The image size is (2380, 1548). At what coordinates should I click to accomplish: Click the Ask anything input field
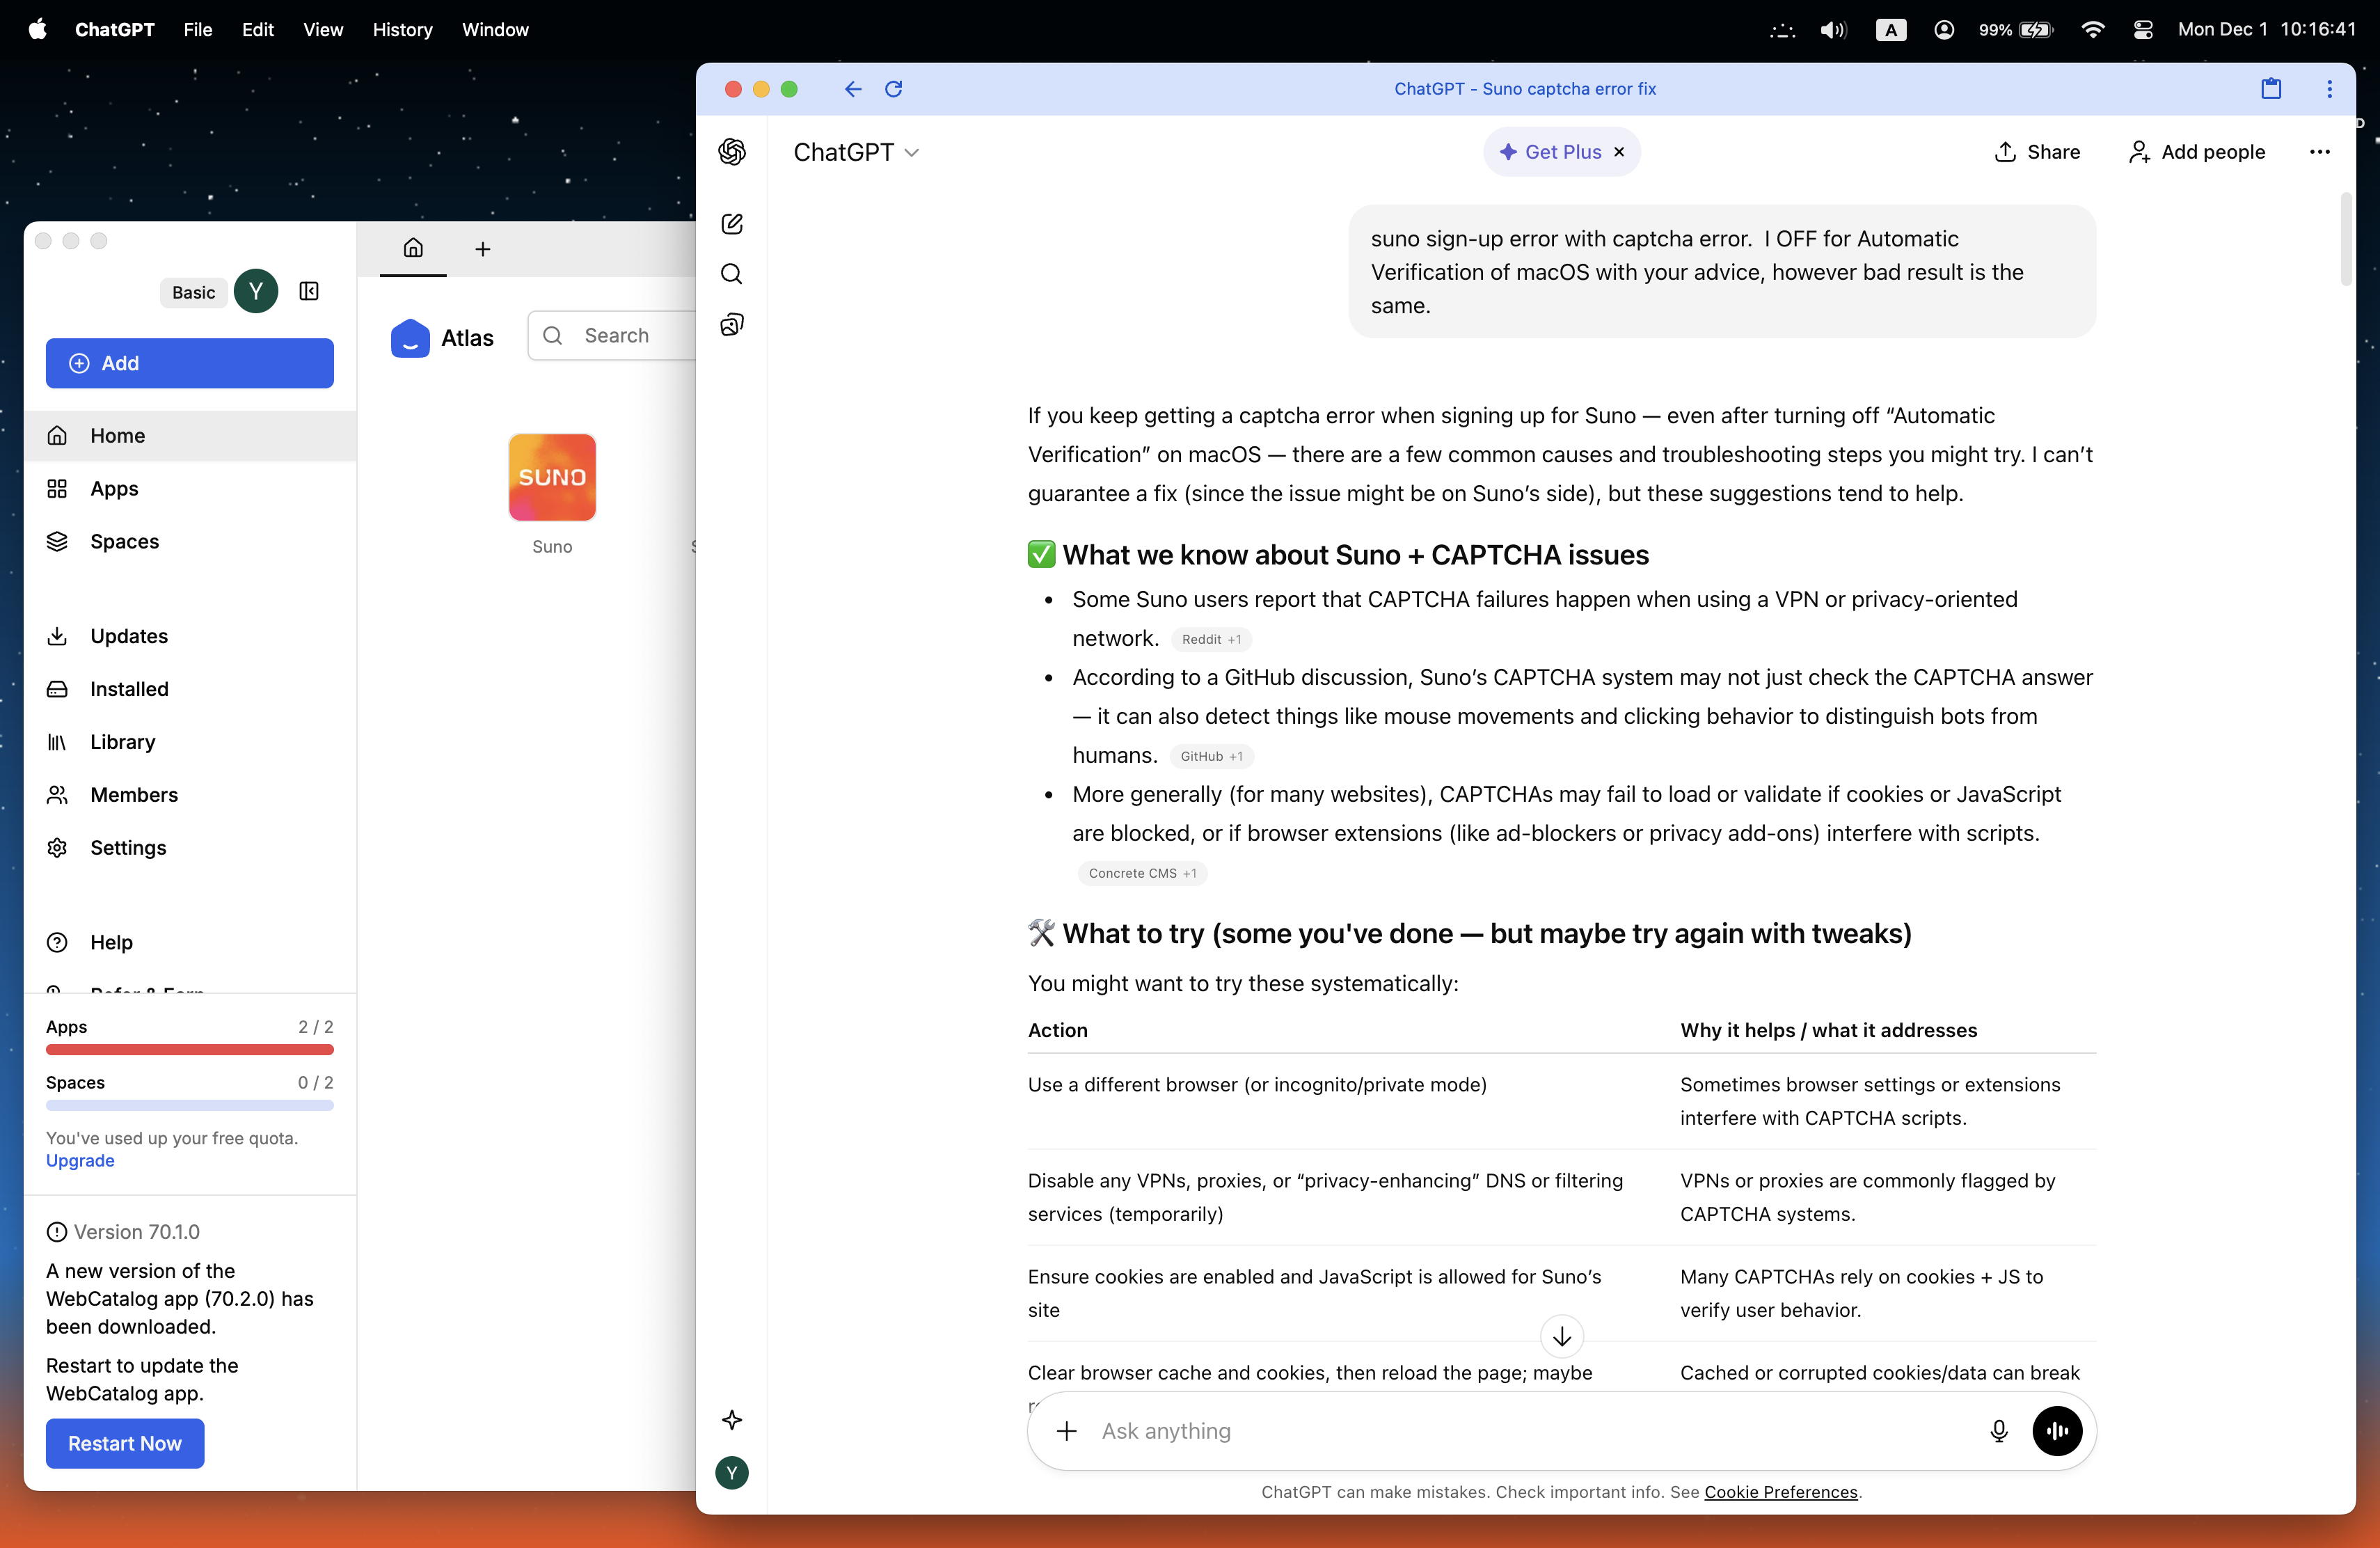pos(1530,1431)
